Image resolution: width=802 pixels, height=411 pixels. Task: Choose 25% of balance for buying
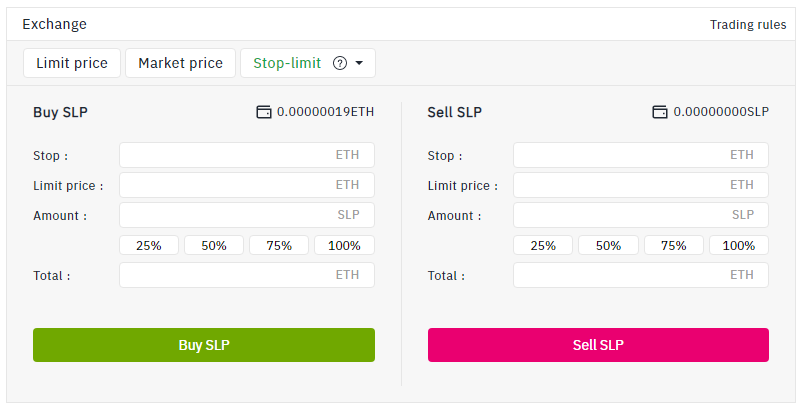[x=149, y=245]
